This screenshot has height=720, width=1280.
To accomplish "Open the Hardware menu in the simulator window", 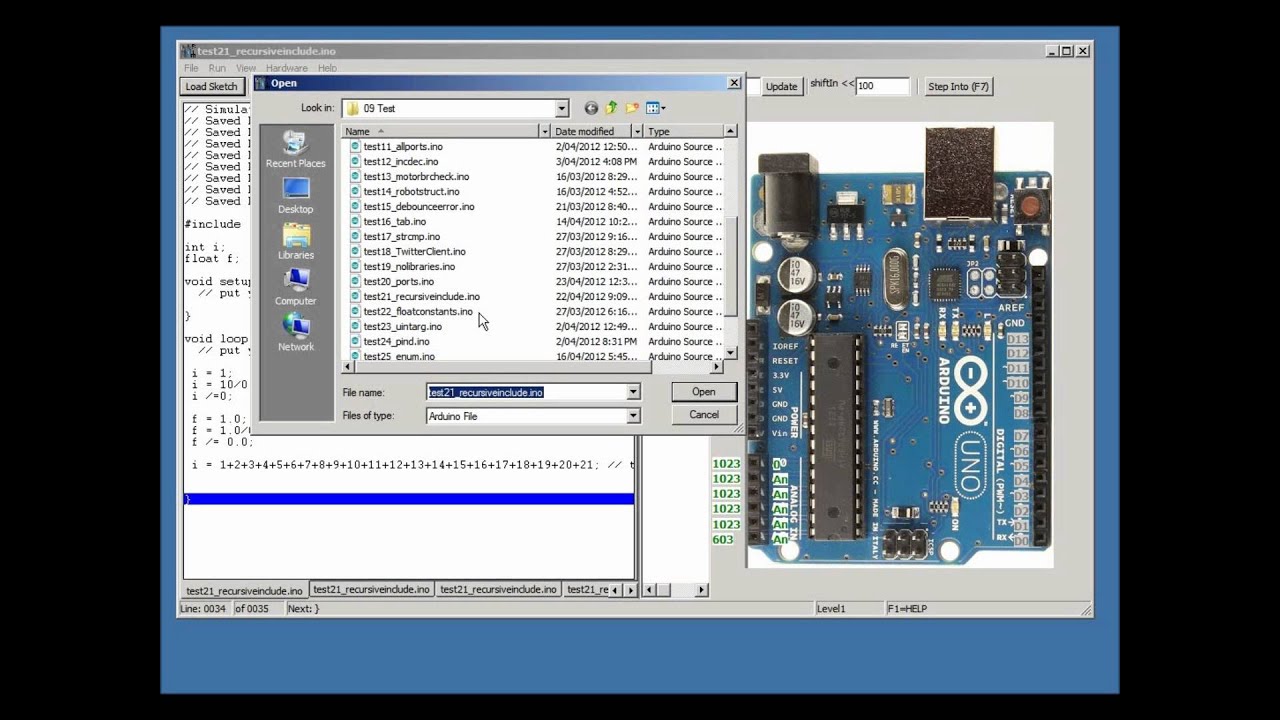I will 287,68.
